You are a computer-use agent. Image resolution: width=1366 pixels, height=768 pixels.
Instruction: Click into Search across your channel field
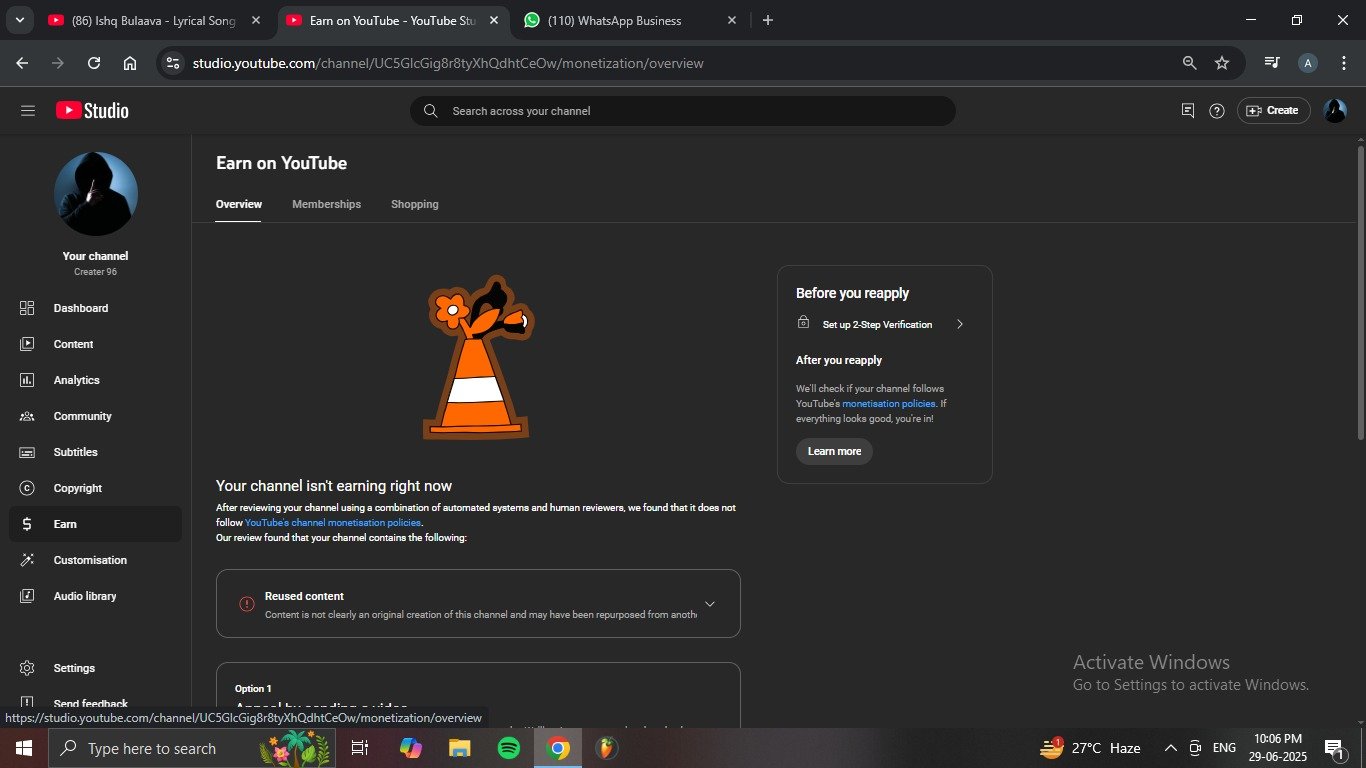683,111
